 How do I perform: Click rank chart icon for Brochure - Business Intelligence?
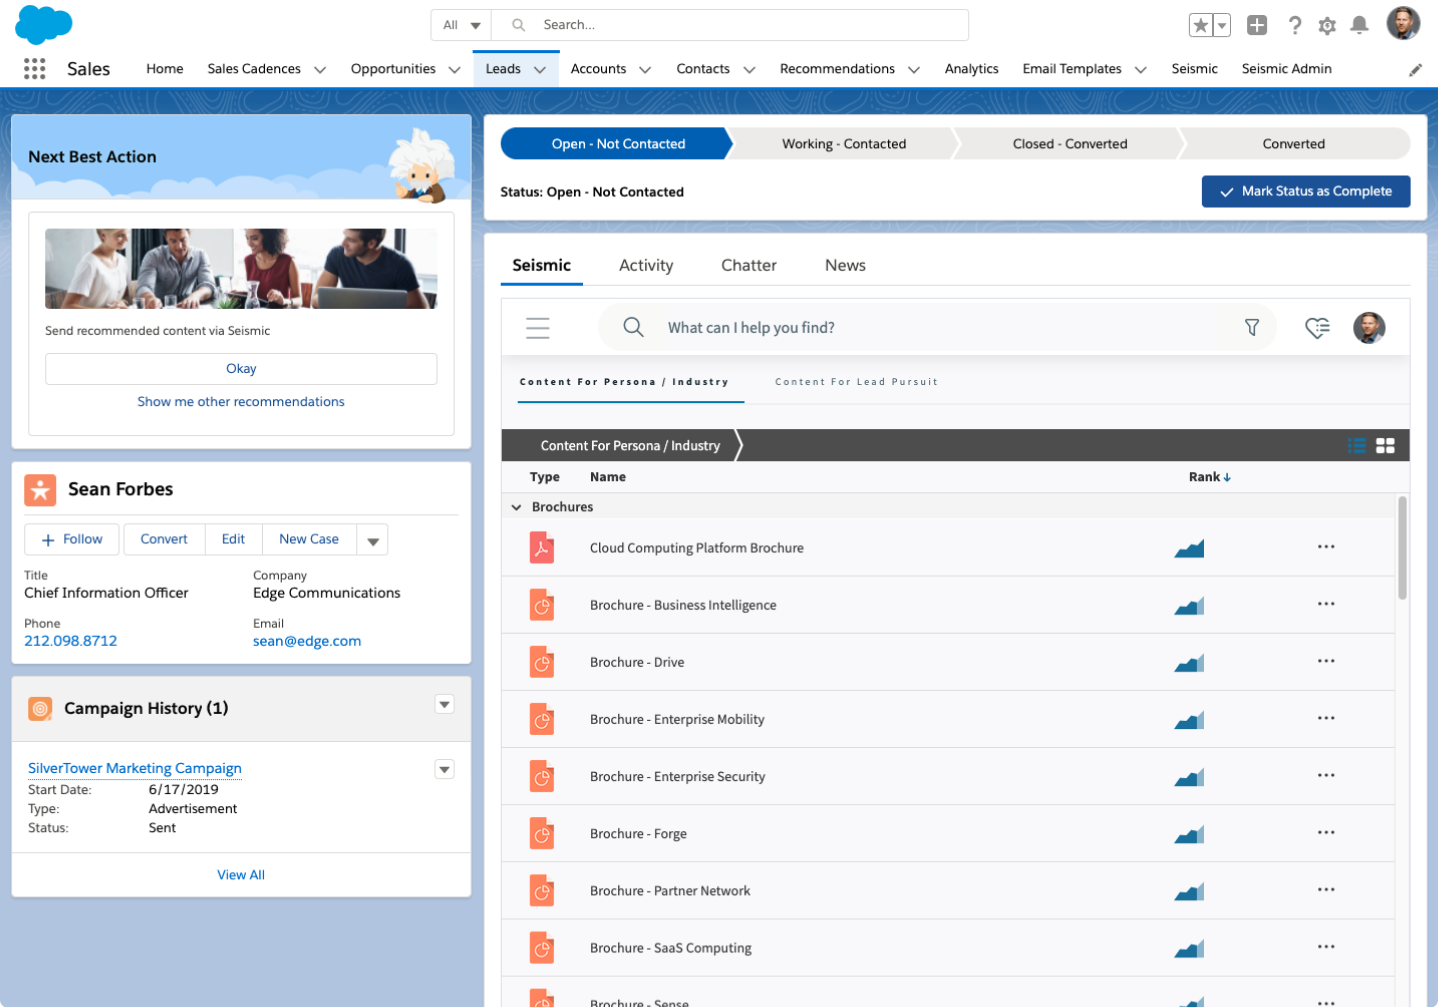1189,605
